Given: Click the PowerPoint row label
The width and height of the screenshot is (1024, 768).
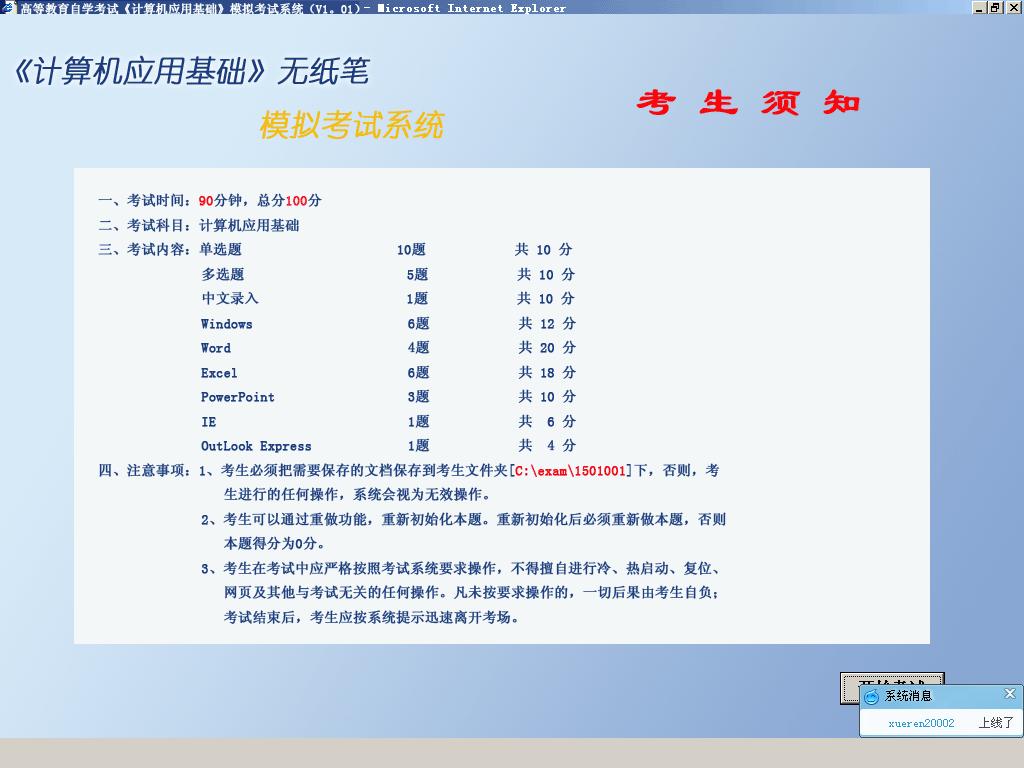Looking at the screenshot, I should point(238,397).
